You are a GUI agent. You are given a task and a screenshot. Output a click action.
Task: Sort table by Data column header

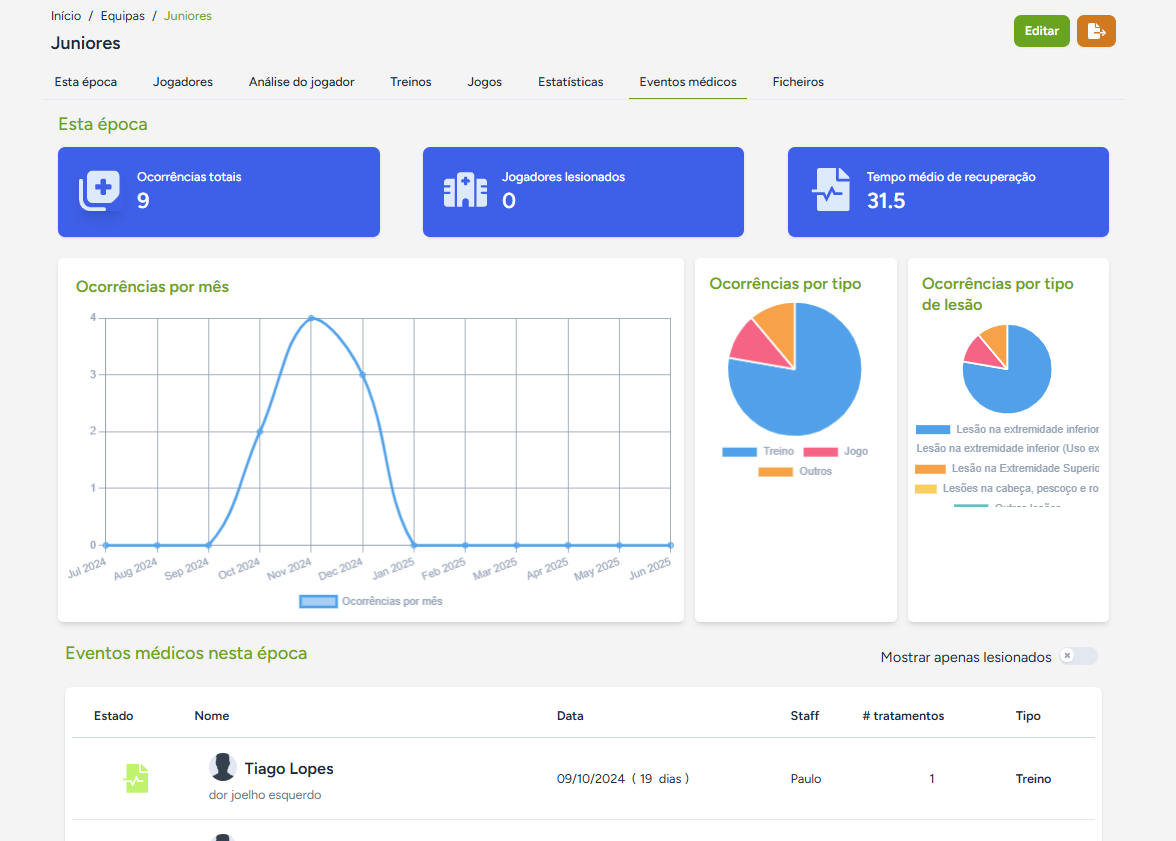[570, 716]
